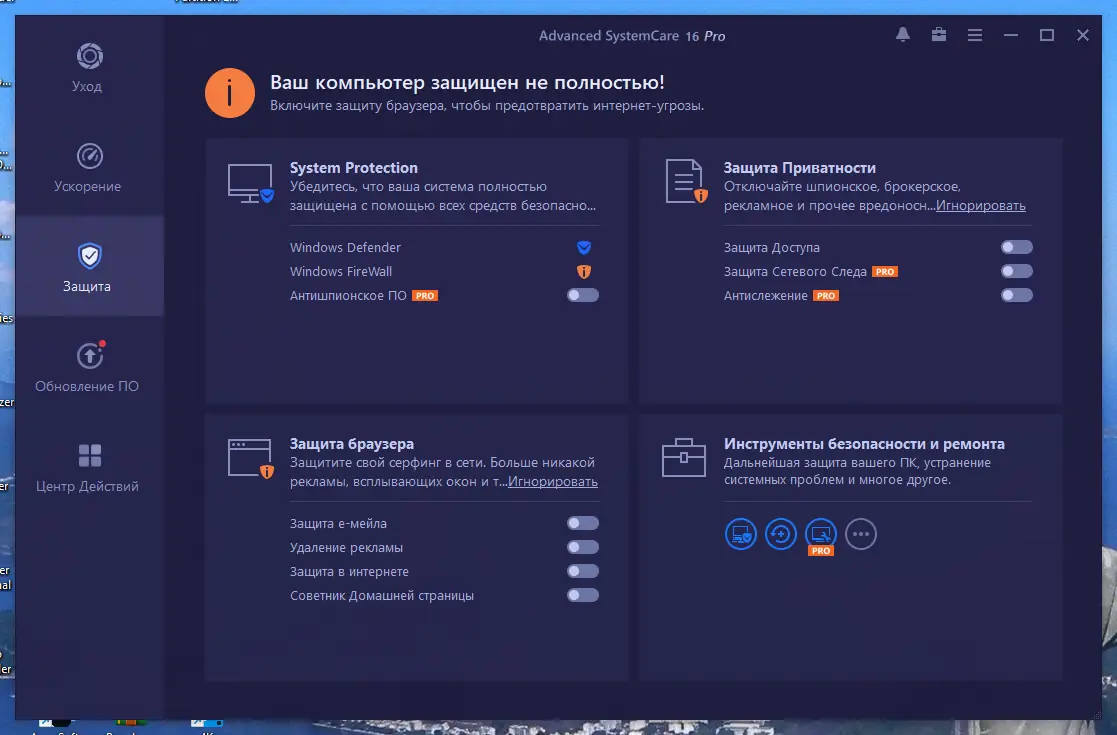1117x735 pixels.
Task: Click the Защита Приватности heading
Action: tap(799, 168)
